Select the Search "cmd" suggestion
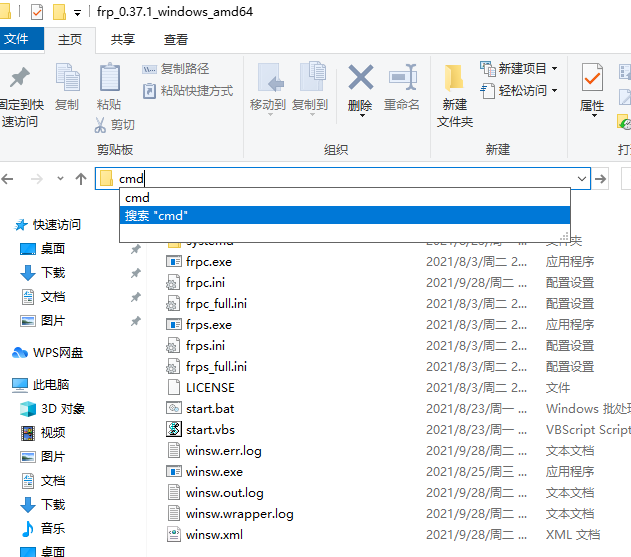 (x=345, y=215)
